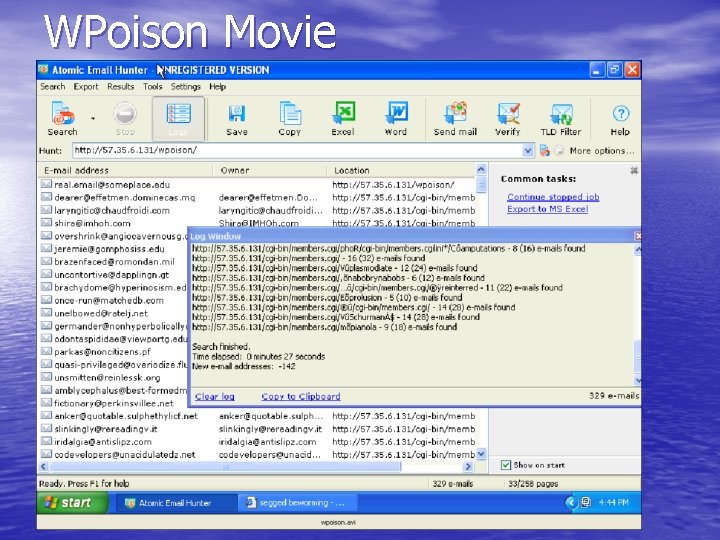Click the Stop toolbar icon
The width and height of the screenshot is (720, 540).
tap(125, 118)
